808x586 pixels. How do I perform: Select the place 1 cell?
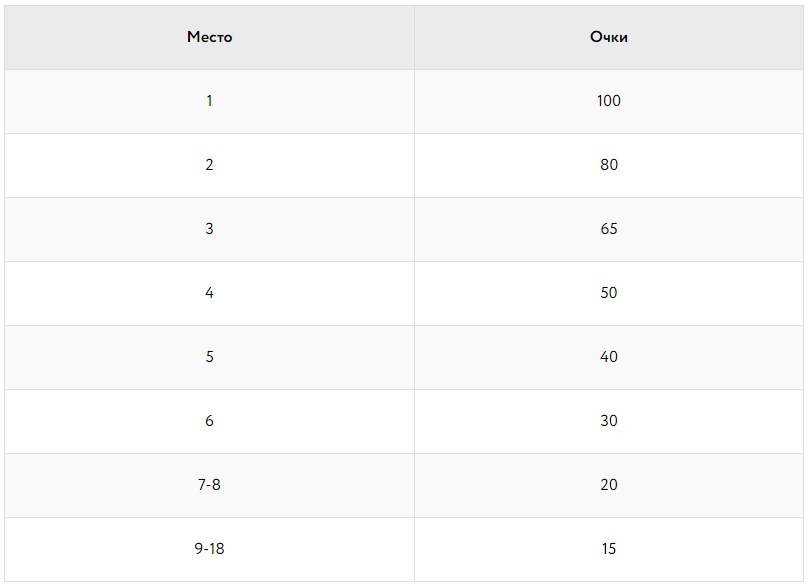209,101
